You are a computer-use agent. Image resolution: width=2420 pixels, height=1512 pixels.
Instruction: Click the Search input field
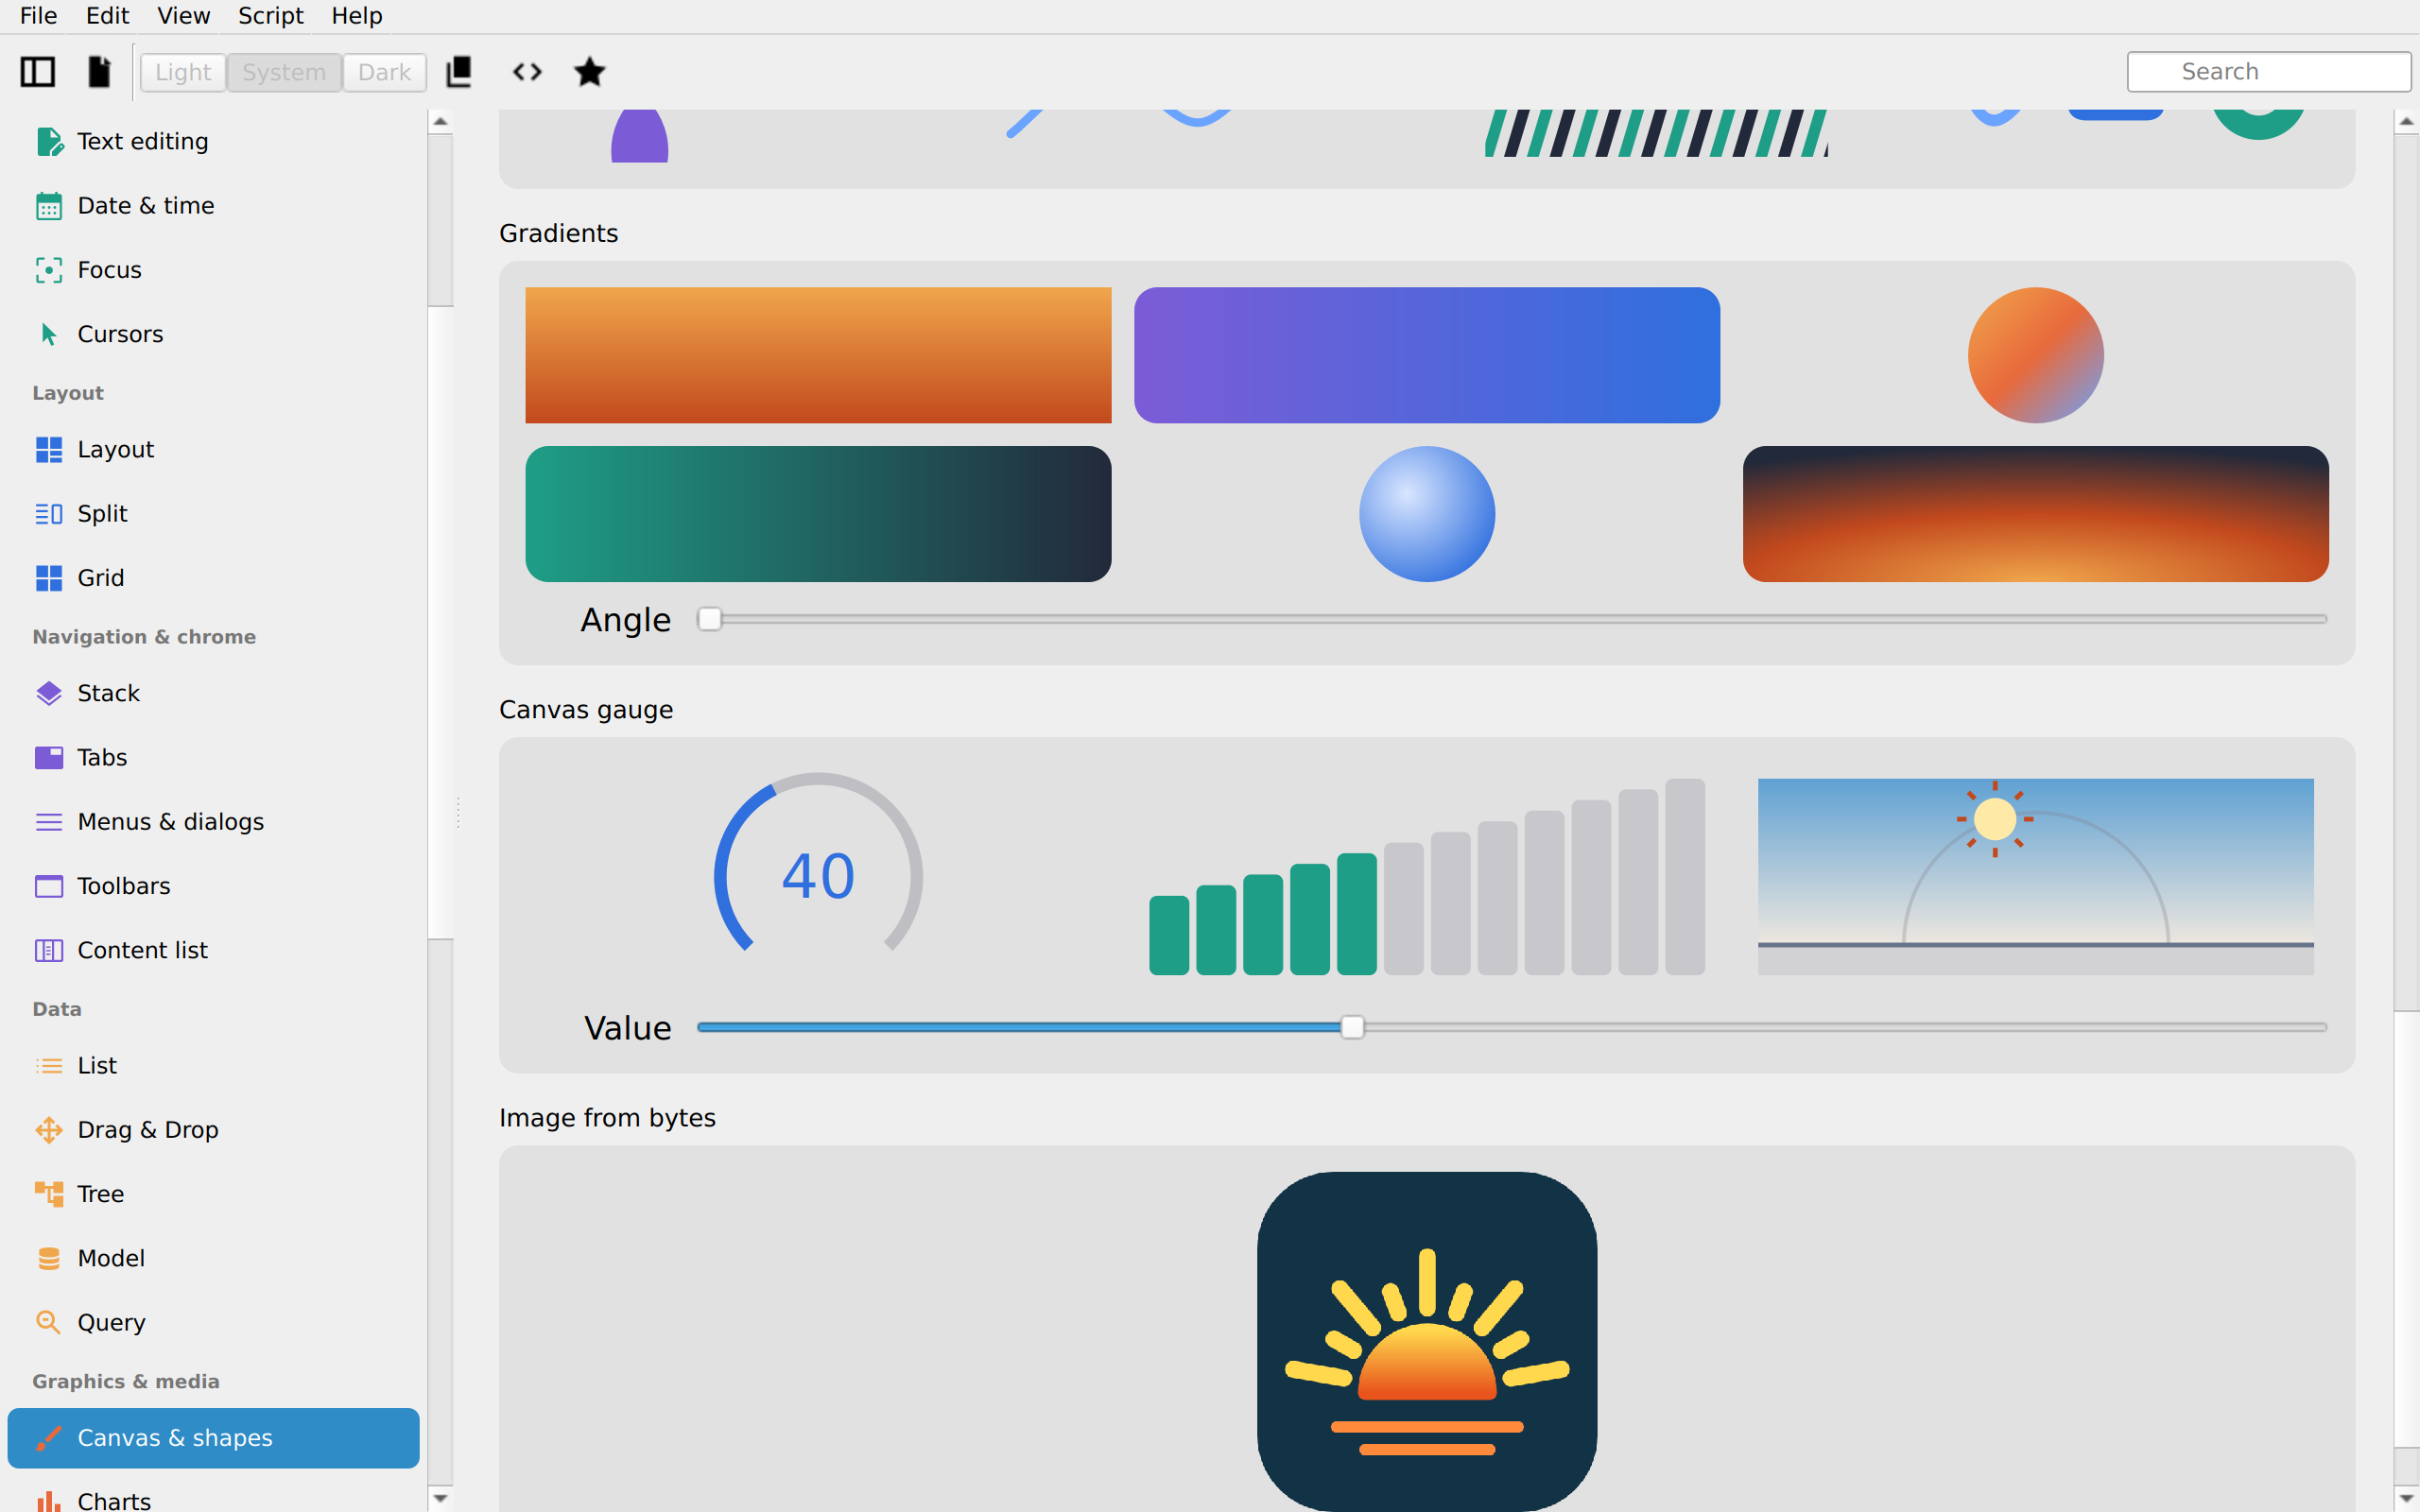point(2268,72)
